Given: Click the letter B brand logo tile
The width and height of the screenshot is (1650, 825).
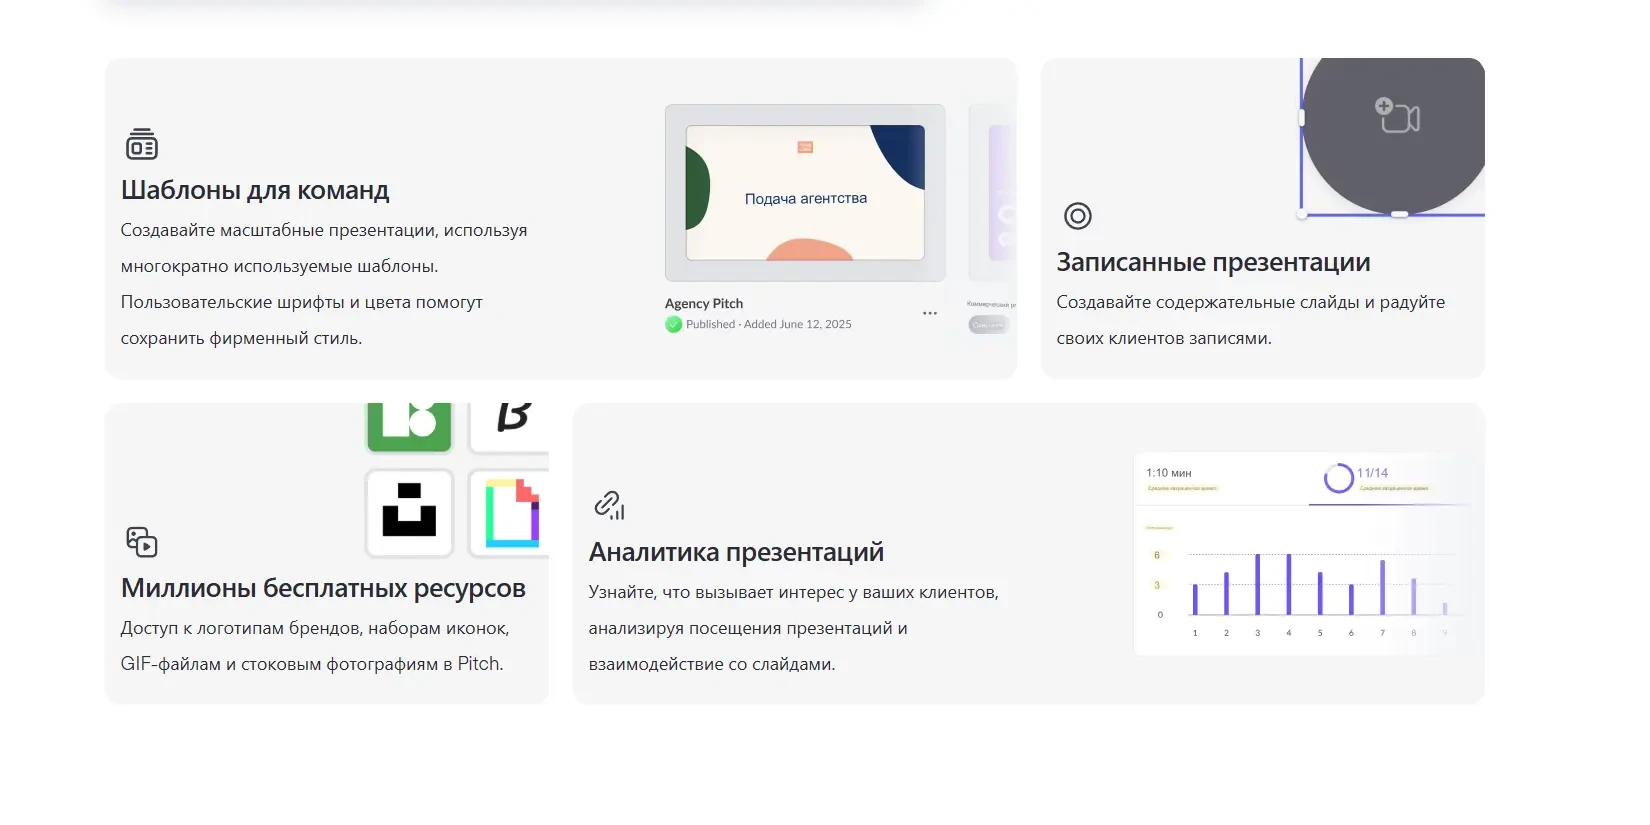Looking at the screenshot, I should (509, 426).
